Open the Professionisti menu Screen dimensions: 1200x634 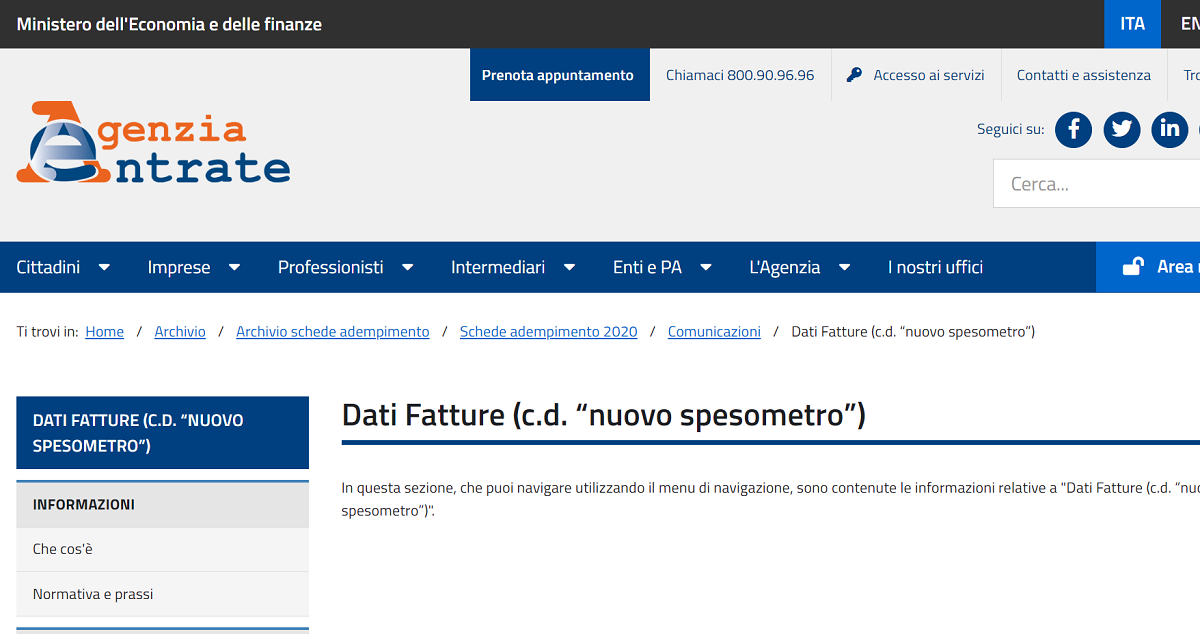point(331,267)
